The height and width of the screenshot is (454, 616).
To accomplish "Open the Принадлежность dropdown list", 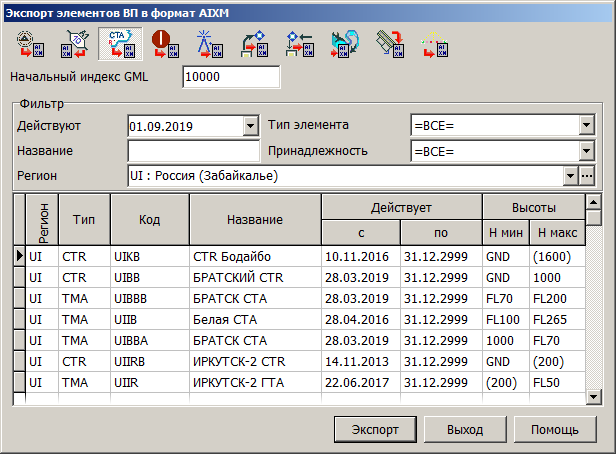I will [587, 151].
